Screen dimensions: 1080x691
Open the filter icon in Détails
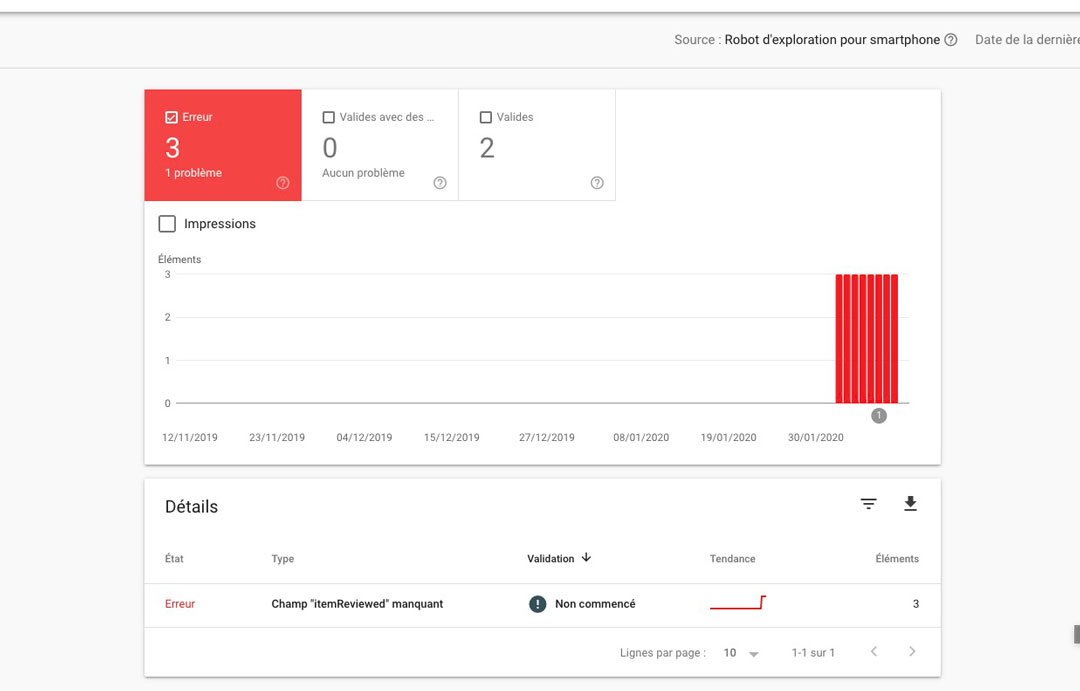[869, 504]
